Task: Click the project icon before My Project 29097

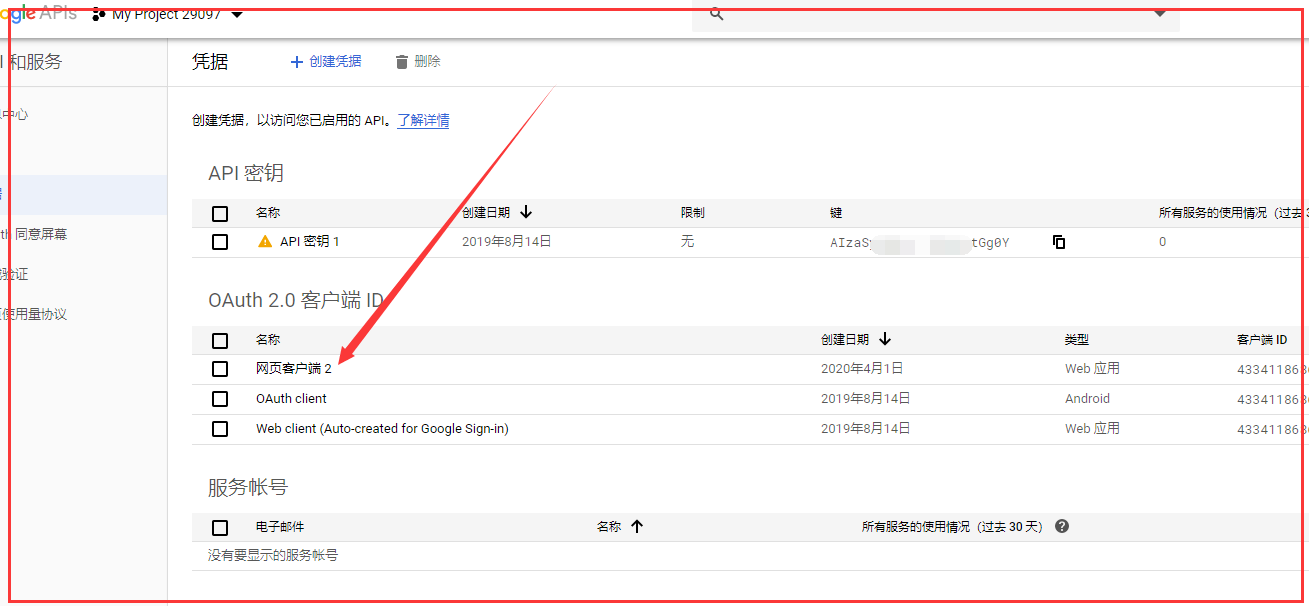Action: pyautogui.click(x=99, y=14)
